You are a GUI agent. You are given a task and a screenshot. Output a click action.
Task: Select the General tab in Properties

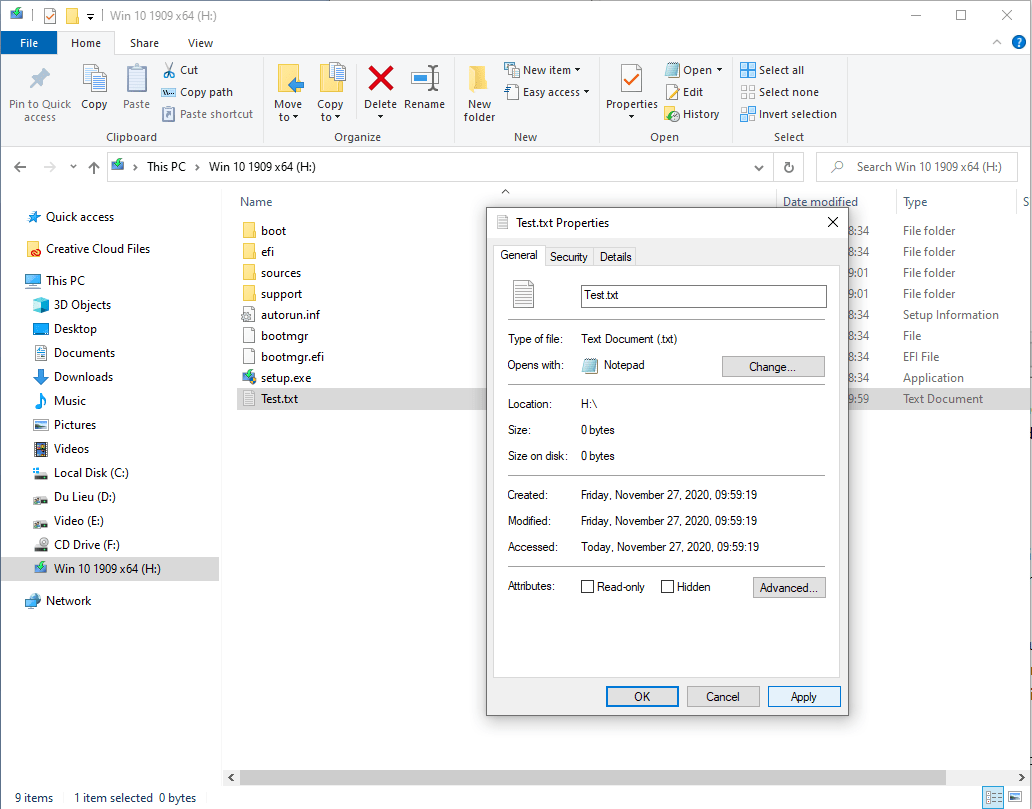pyautogui.click(x=519, y=255)
